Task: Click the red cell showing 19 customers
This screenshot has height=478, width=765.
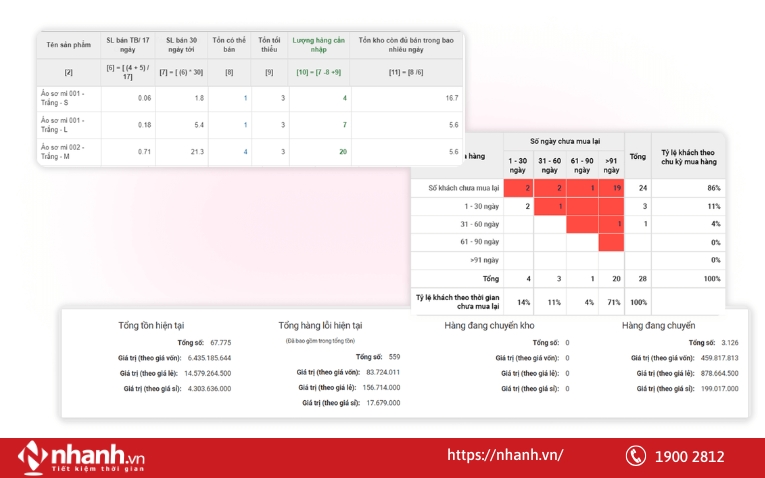Action: (611, 188)
